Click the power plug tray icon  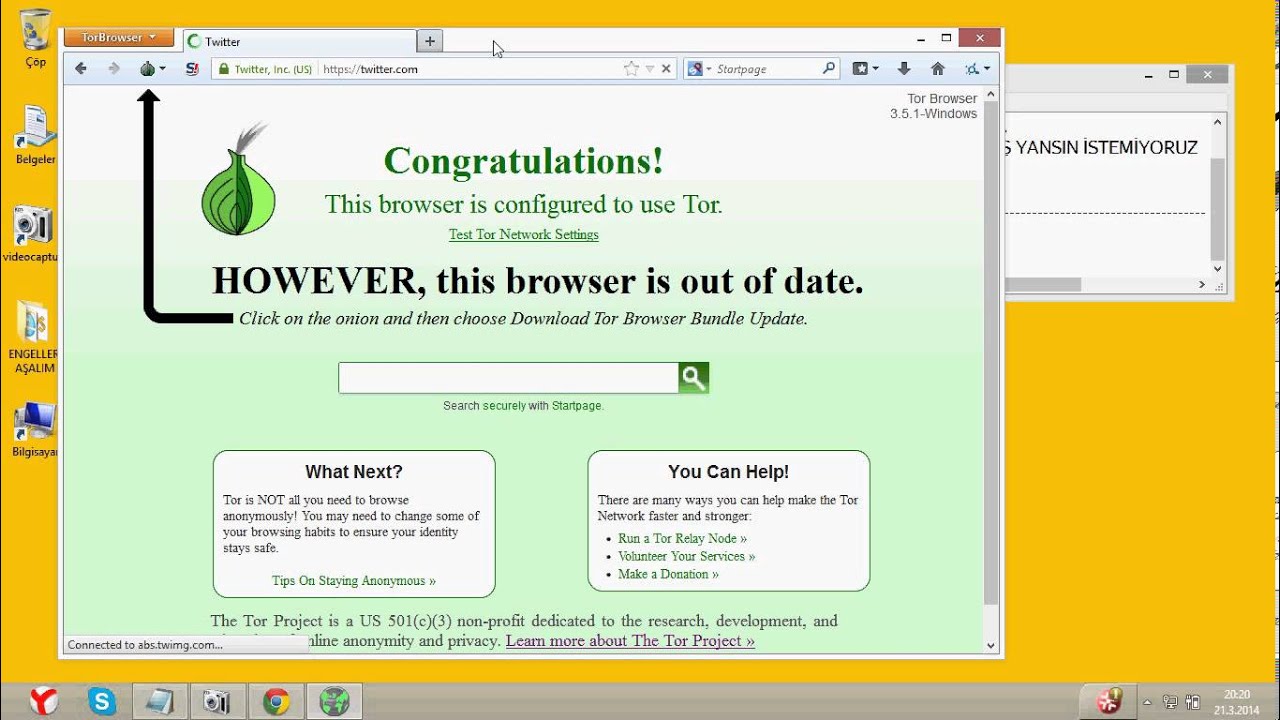[x=1192, y=702]
